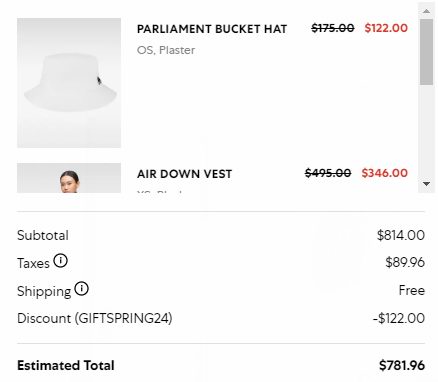Click the scrollbar up arrow

[426, 11]
